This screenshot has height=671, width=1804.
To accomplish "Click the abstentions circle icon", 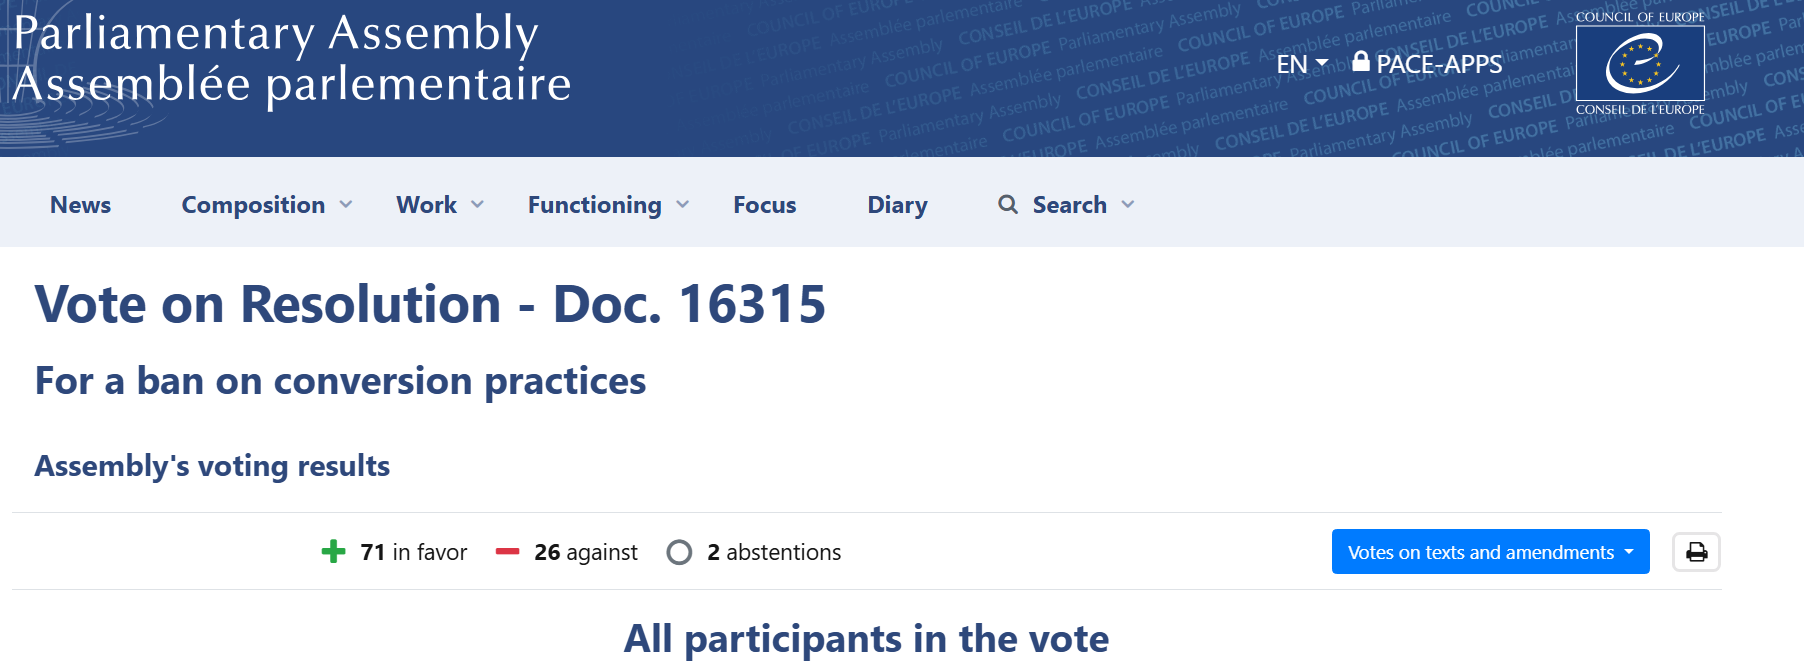I will click(679, 552).
